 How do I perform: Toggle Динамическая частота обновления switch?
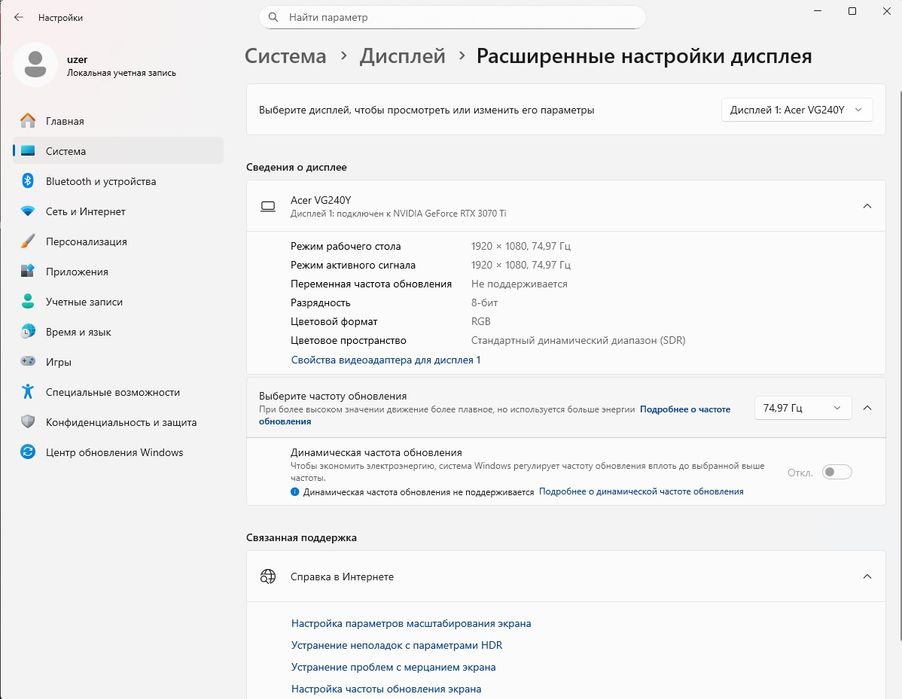coord(836,472)
